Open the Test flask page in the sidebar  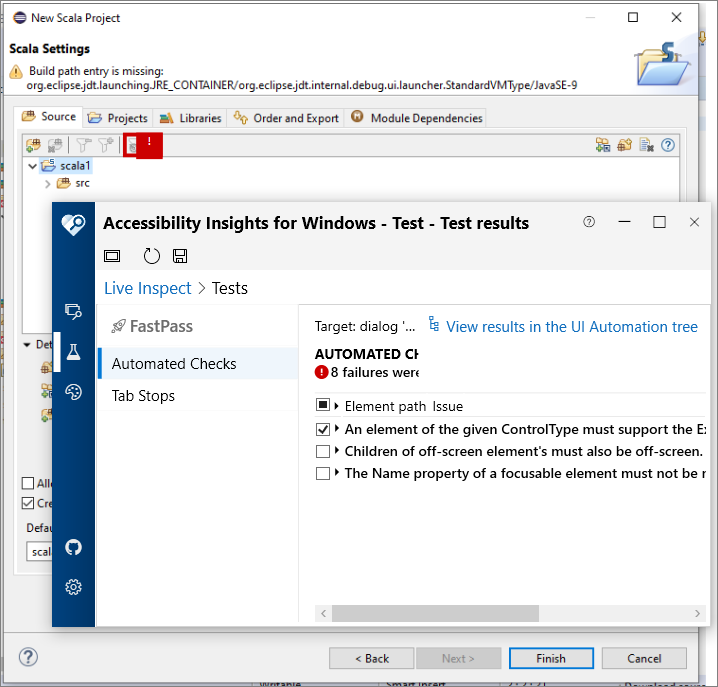[x=73, y=352]
